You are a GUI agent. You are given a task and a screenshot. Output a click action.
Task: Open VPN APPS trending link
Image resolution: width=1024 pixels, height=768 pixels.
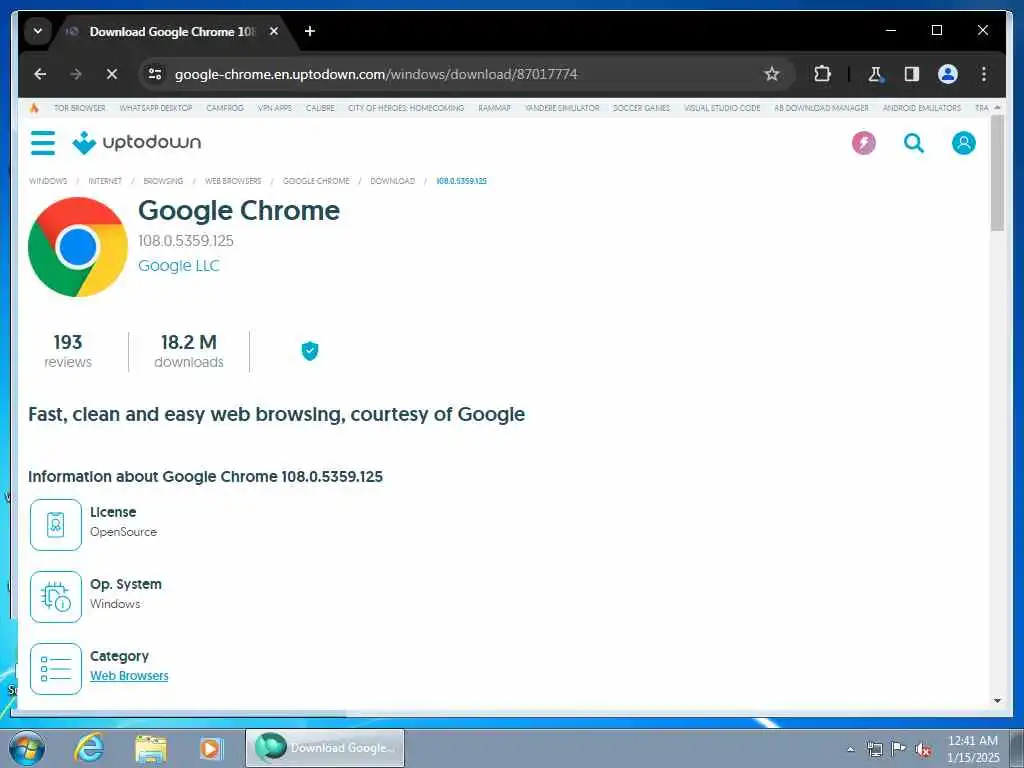point(274,108)
